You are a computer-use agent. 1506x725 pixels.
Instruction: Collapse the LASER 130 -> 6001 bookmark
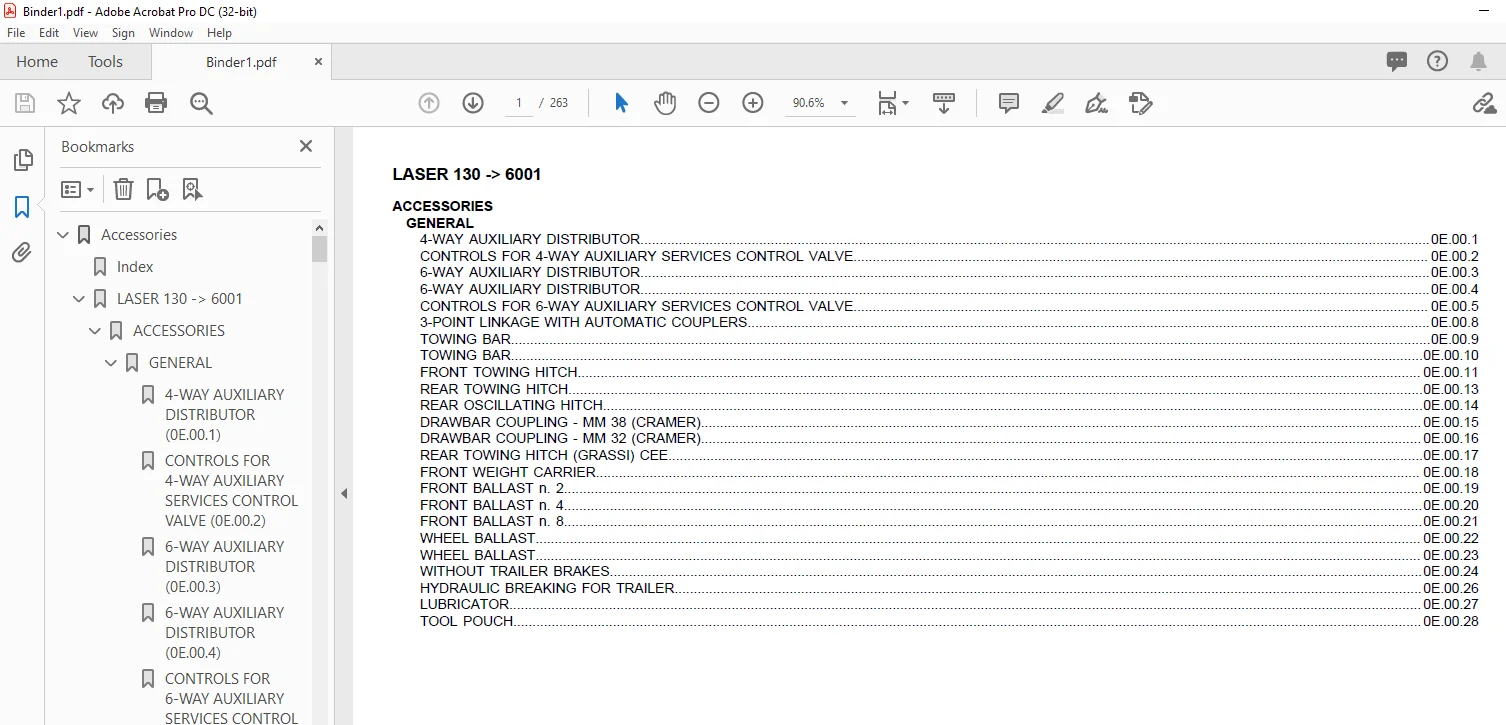[80, 299]
